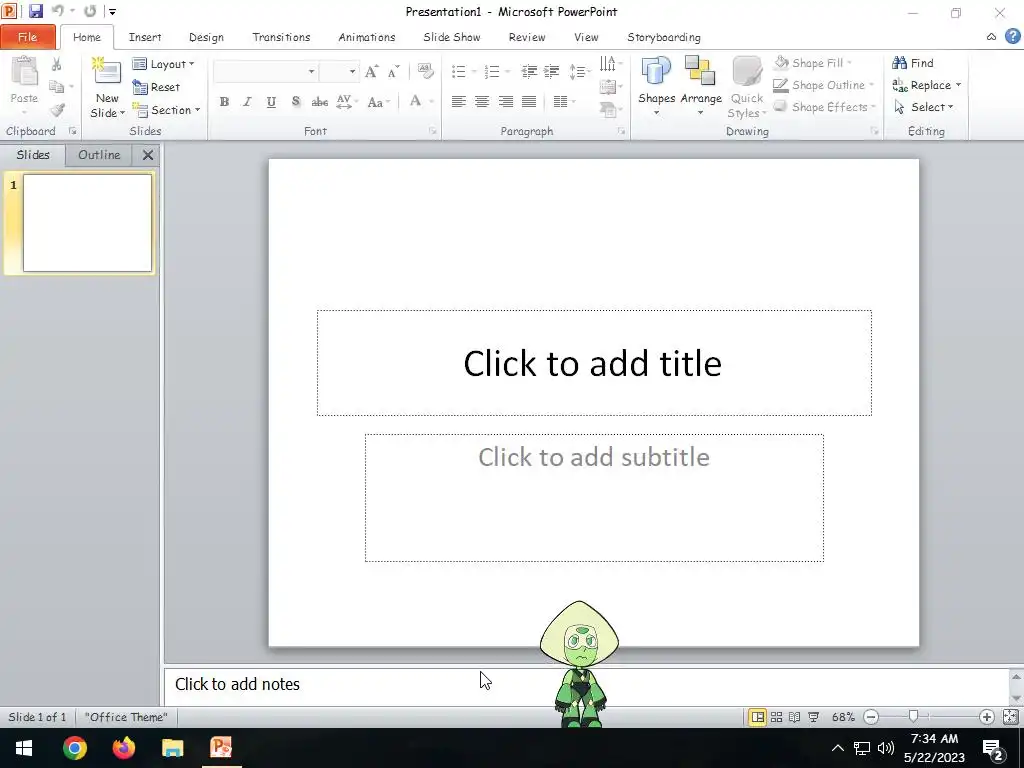Click the Font Color icon
1024x768 pixels.
[x=415, y=101]
